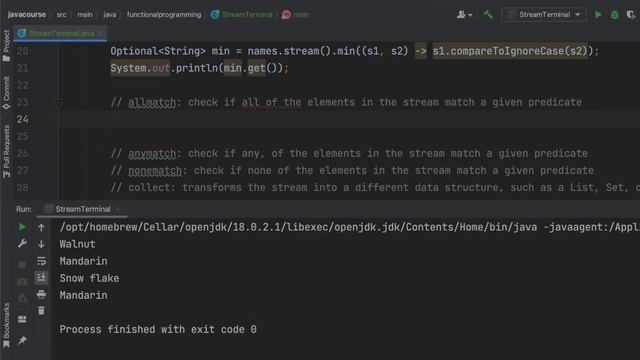The image size is (640, 360).
Task: Toggle scroll to end of console
Action: [x=41, y=278]
